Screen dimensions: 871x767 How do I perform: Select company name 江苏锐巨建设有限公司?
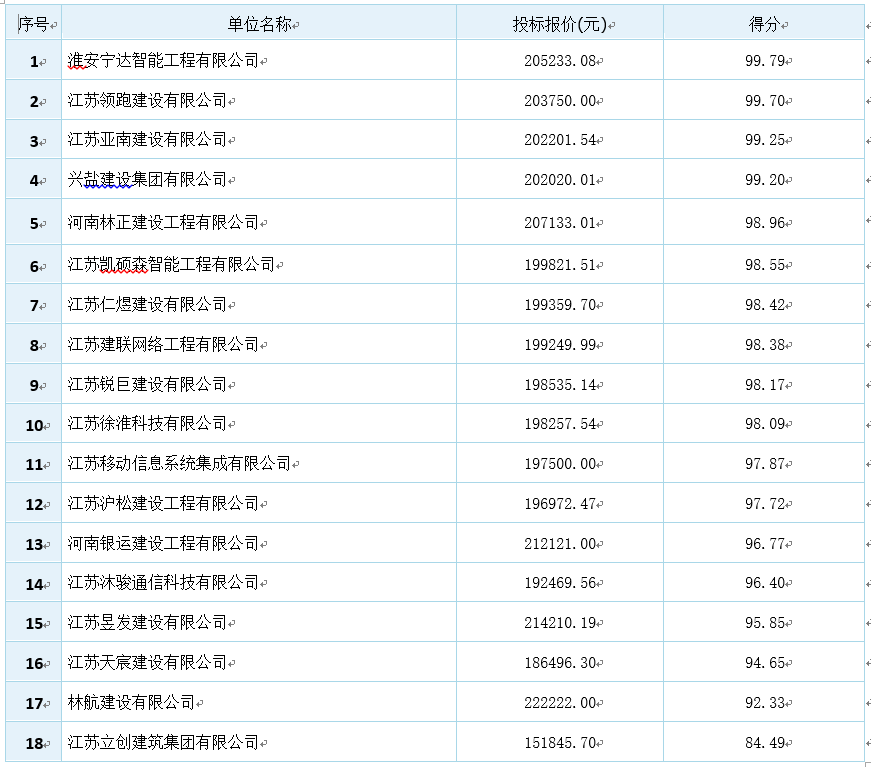pos(147,384)
